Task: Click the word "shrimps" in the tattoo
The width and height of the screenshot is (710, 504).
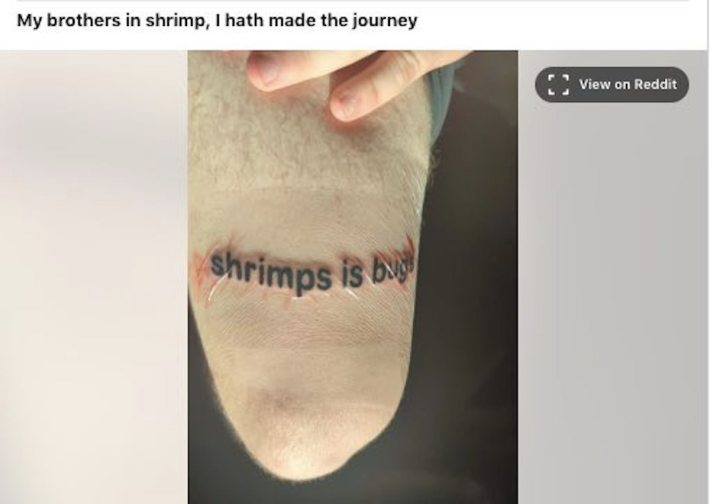Action: click(271, 273)
